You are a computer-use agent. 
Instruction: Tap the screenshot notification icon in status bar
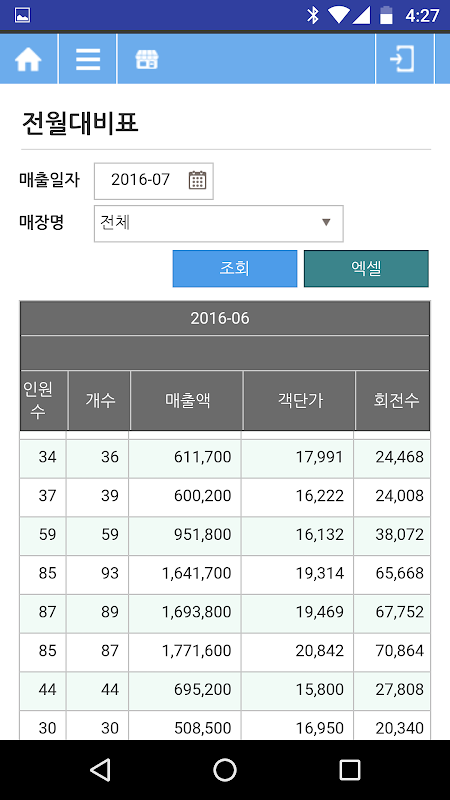22,15
